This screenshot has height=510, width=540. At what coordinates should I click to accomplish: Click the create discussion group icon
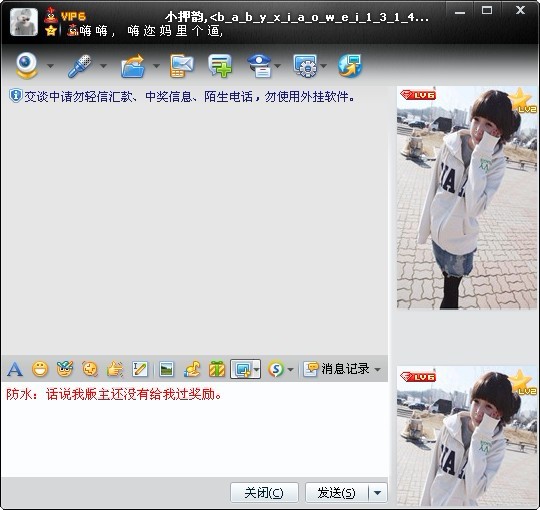[220, 65]
